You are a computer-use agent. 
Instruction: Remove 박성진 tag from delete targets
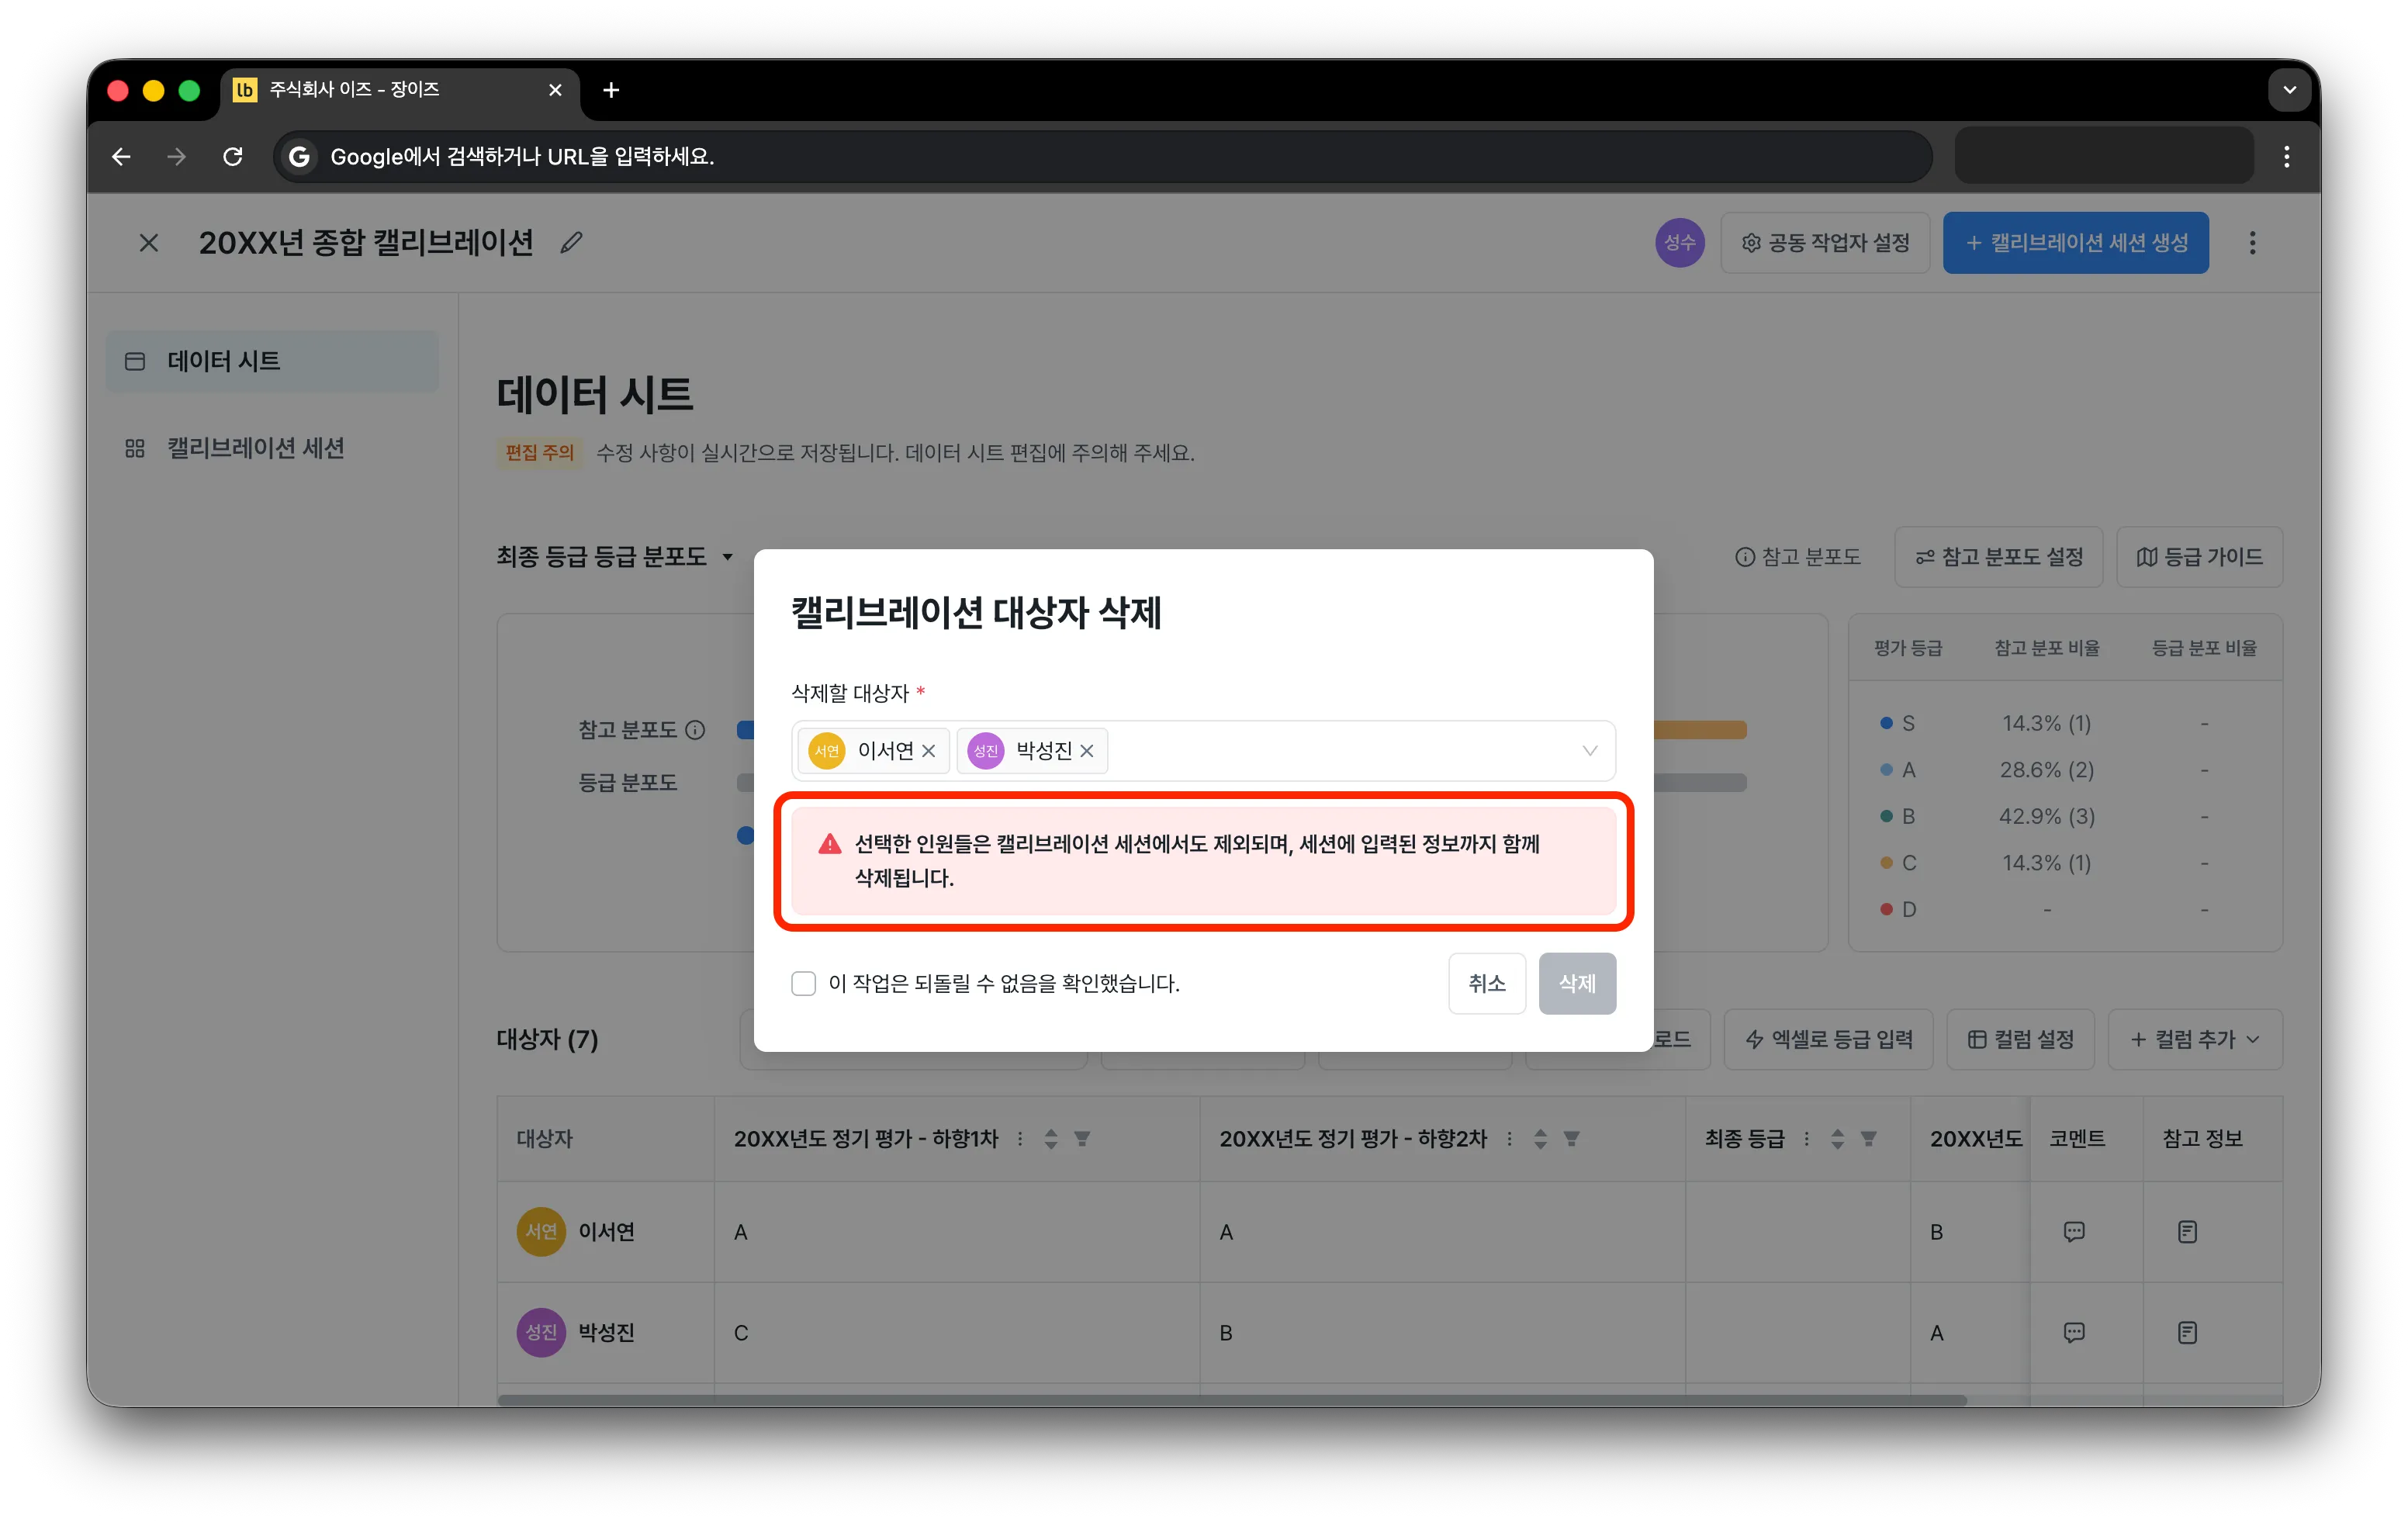click(1087, 751)
